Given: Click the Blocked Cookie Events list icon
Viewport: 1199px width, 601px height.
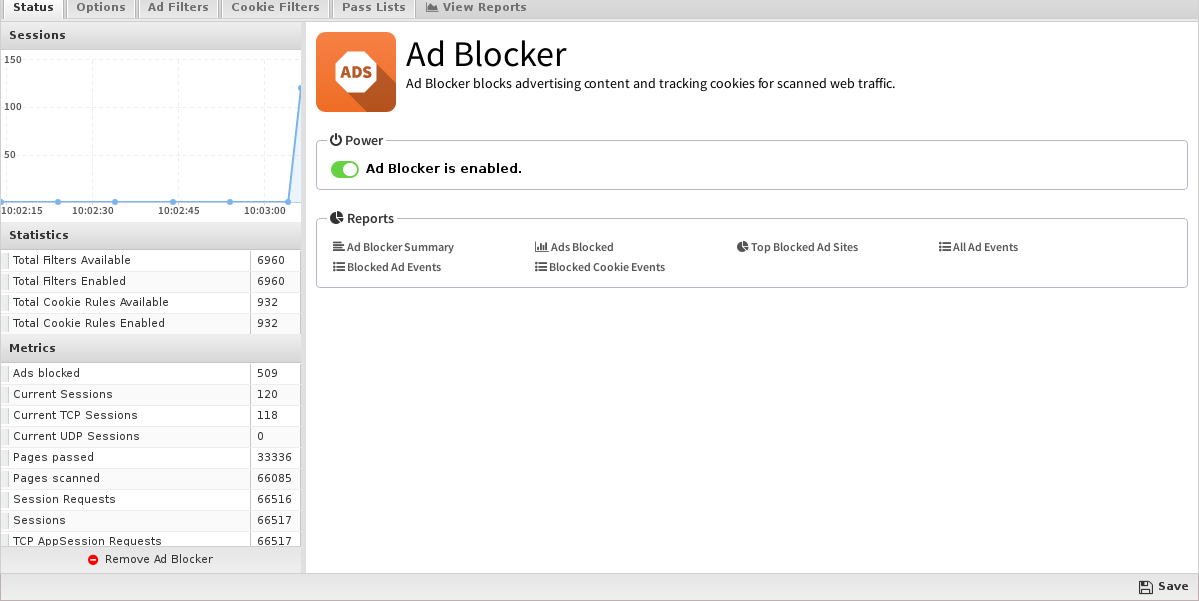Looking at the screenshot, I should point(541,267).
